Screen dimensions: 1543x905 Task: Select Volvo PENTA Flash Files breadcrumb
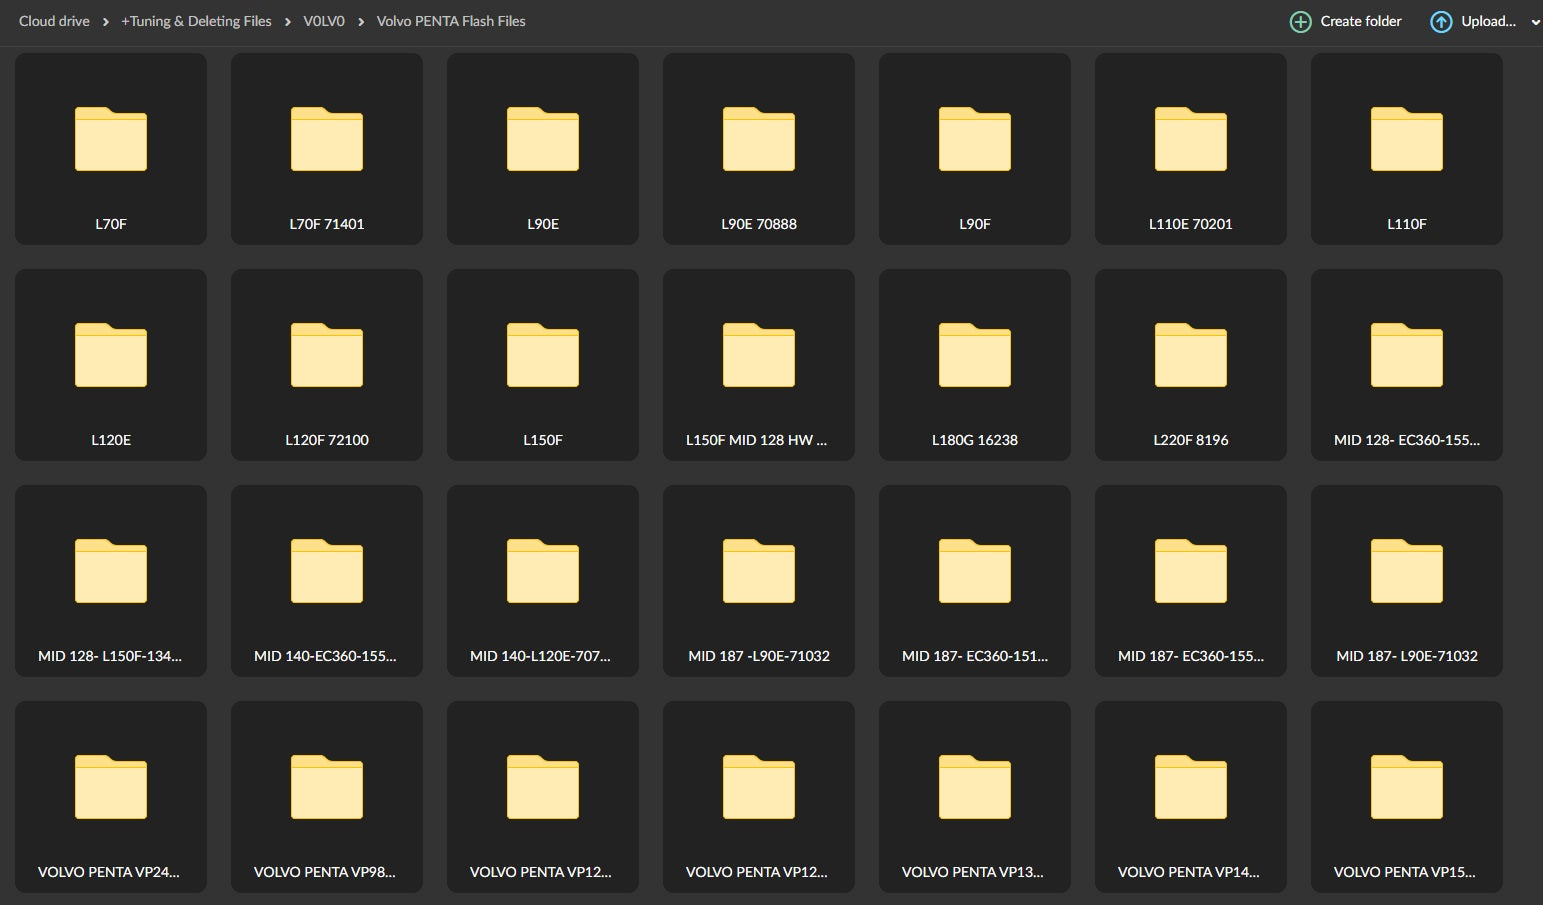(x=451, y=21)
